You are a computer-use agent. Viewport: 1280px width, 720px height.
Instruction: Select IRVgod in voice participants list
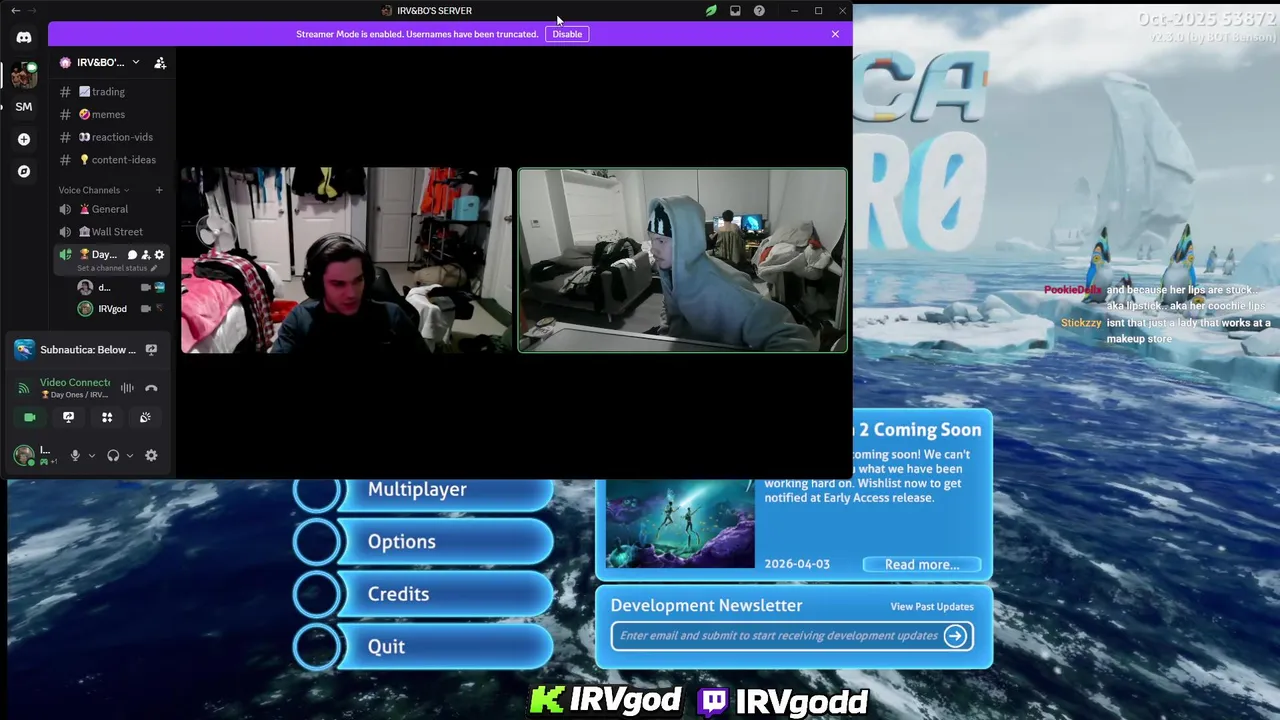(x=112, y=309)
